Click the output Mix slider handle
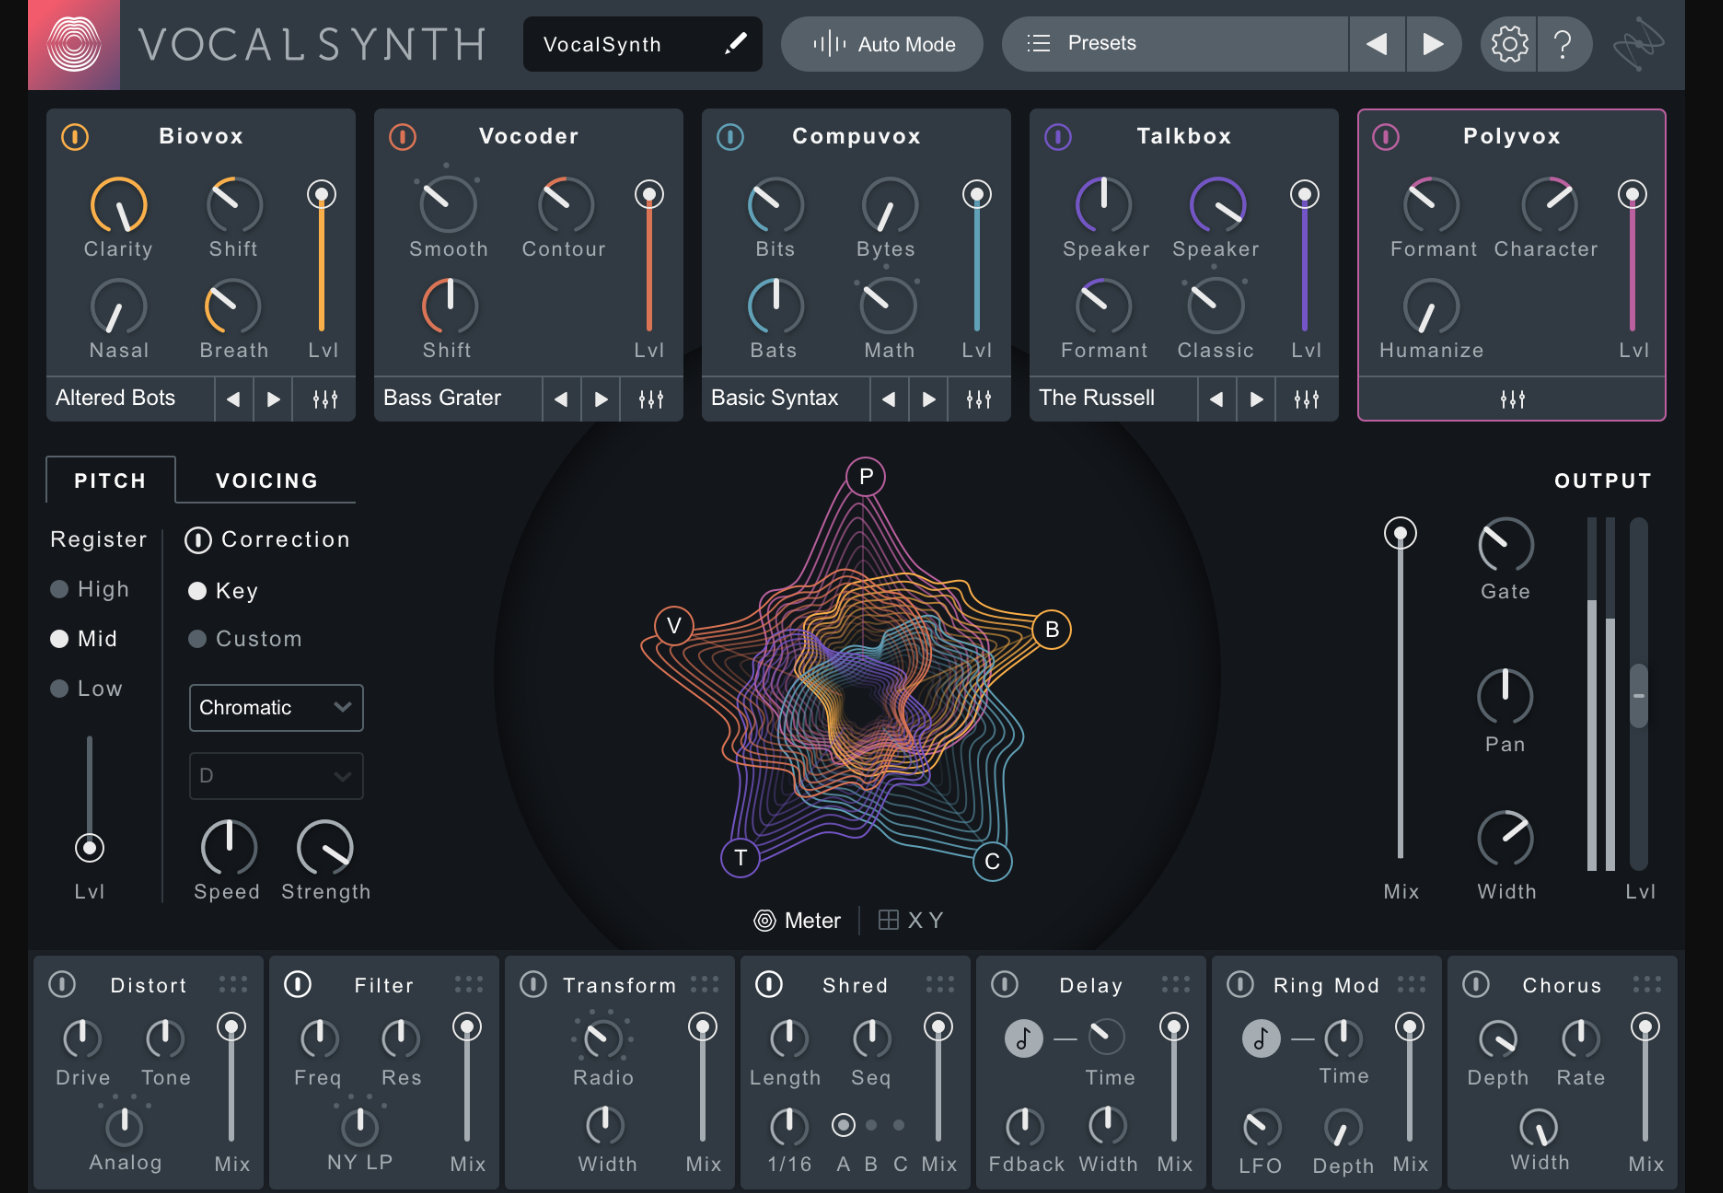 pos(1400,533)
